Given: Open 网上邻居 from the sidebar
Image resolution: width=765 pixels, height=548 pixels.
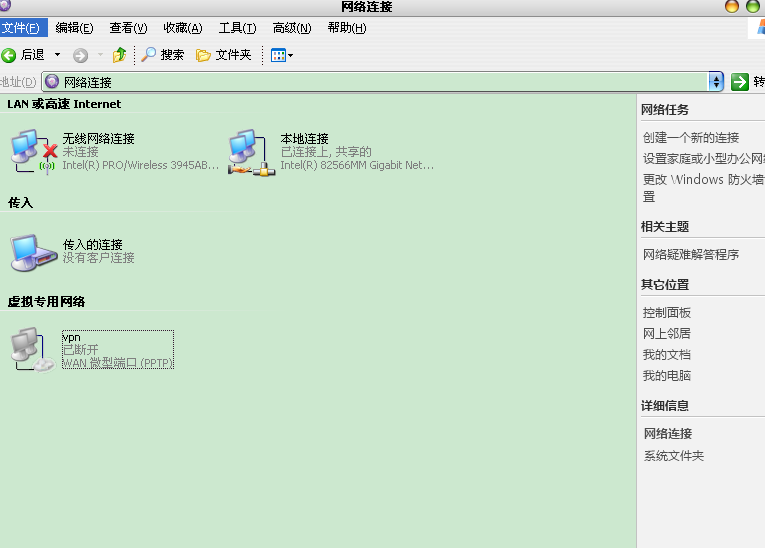Looking at the screenshot, I should (667, 334).
